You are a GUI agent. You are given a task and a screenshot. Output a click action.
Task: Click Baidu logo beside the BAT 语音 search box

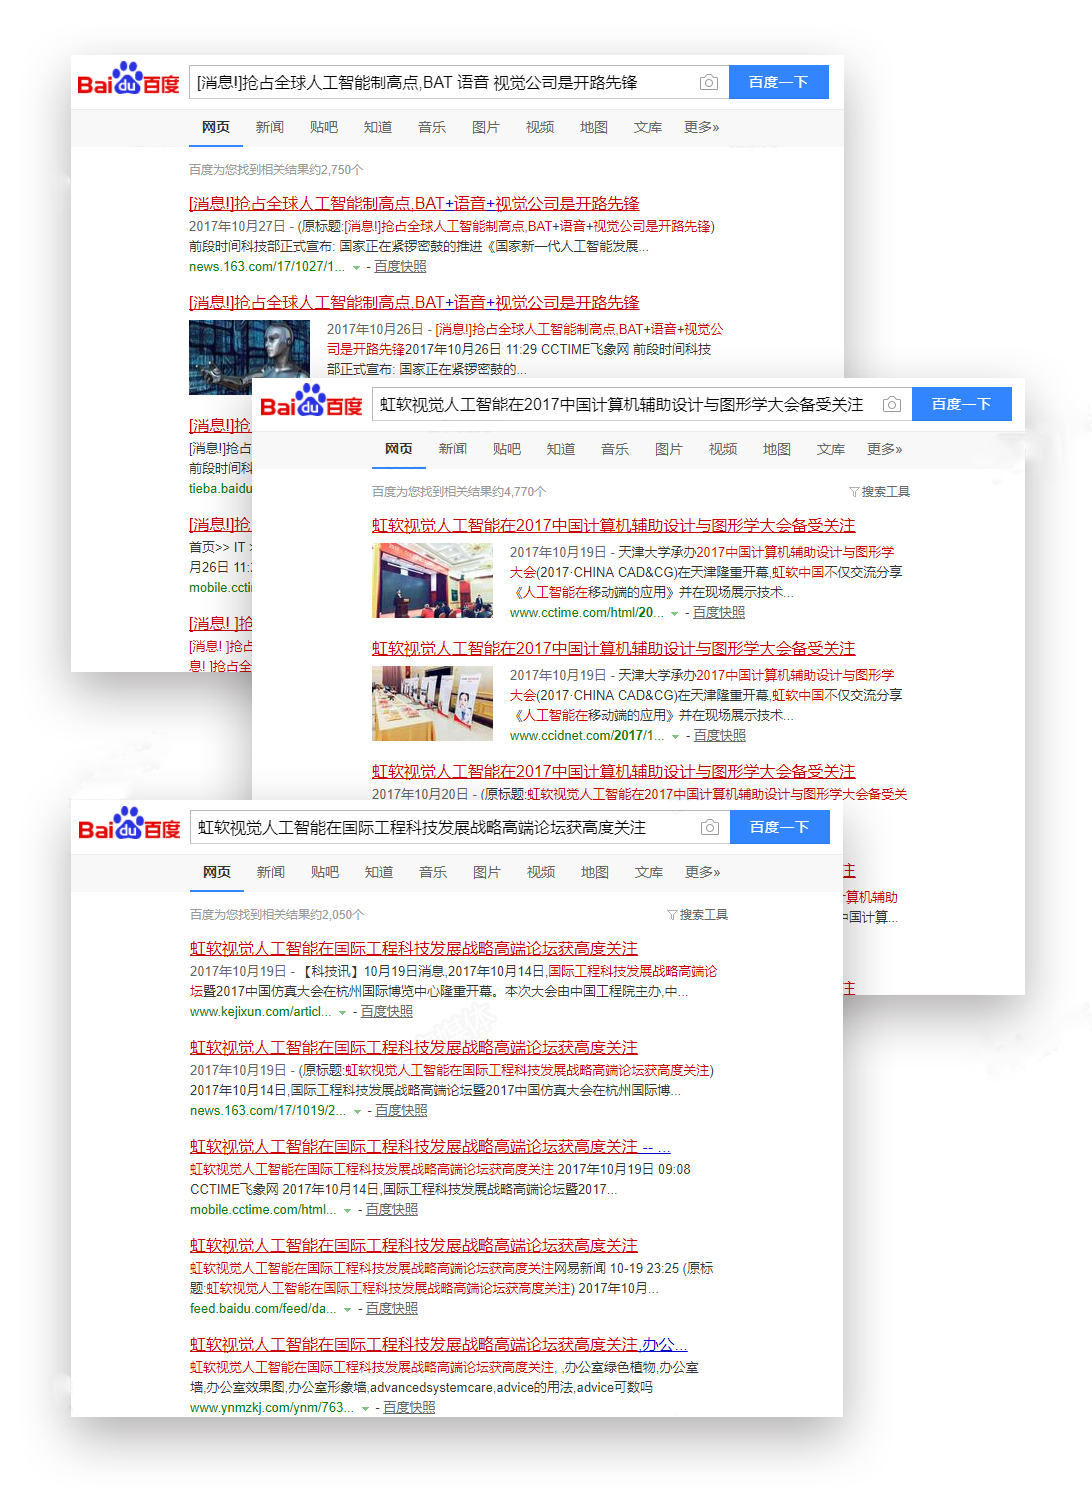coord(128,80)
